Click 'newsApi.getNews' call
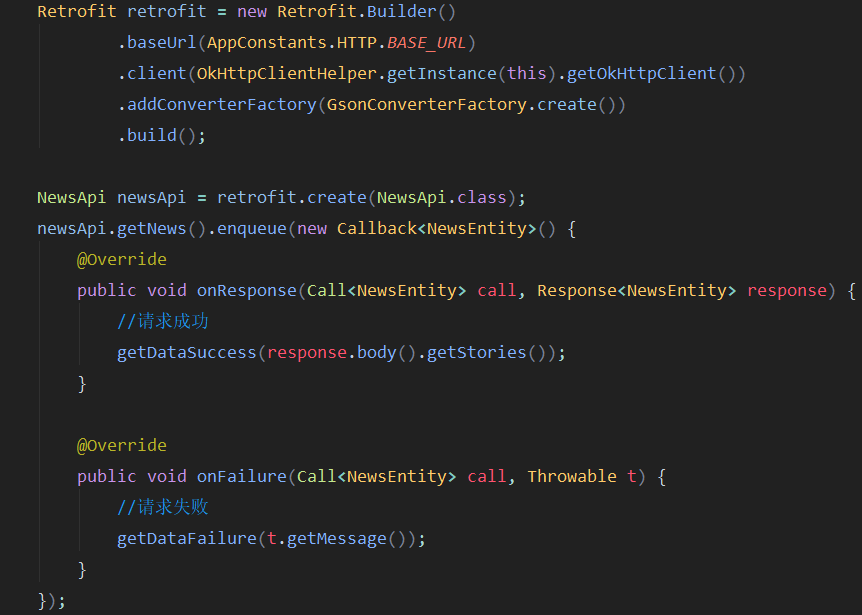 click(x=112, y=229)
